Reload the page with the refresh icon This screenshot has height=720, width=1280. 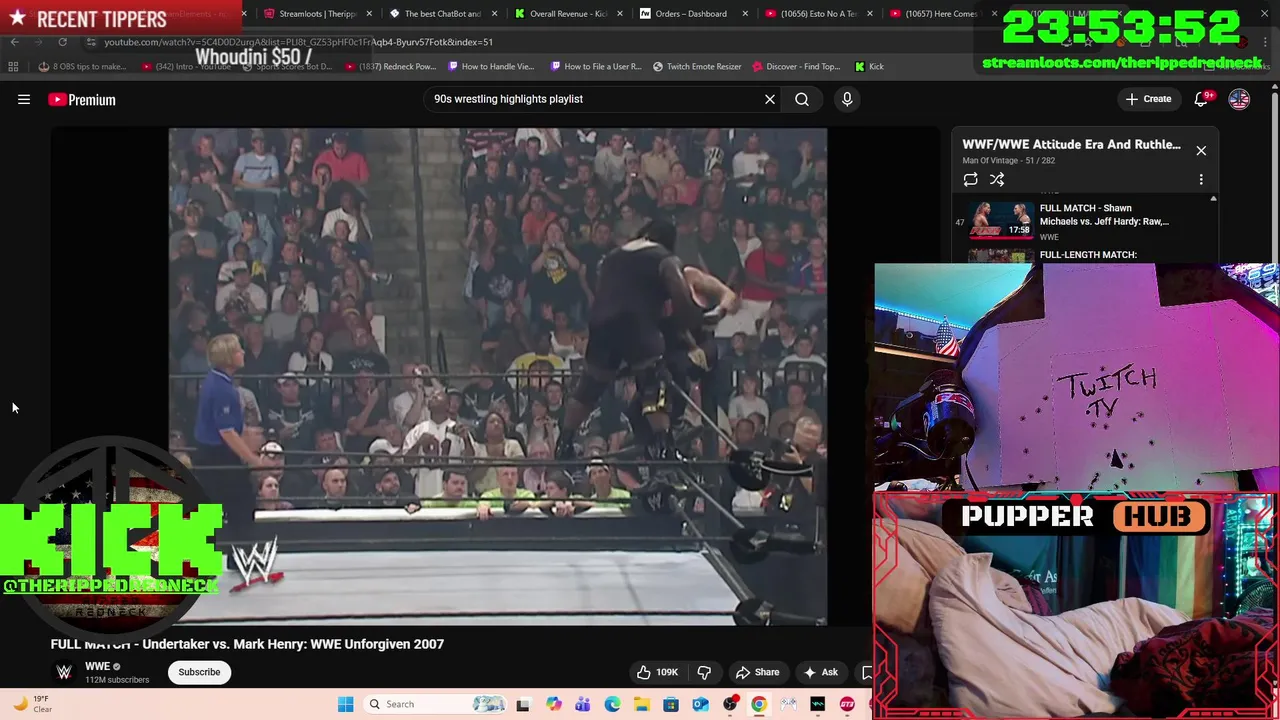(x=62, y=42)
